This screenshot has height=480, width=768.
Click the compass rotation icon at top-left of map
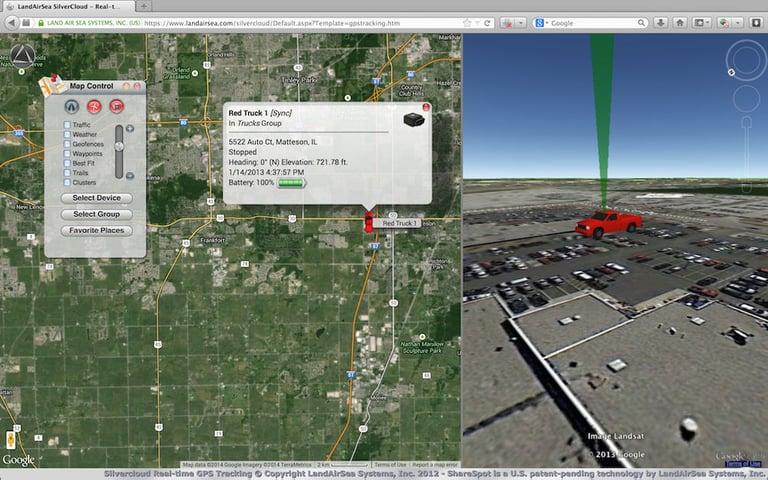(x=23, y=56)
